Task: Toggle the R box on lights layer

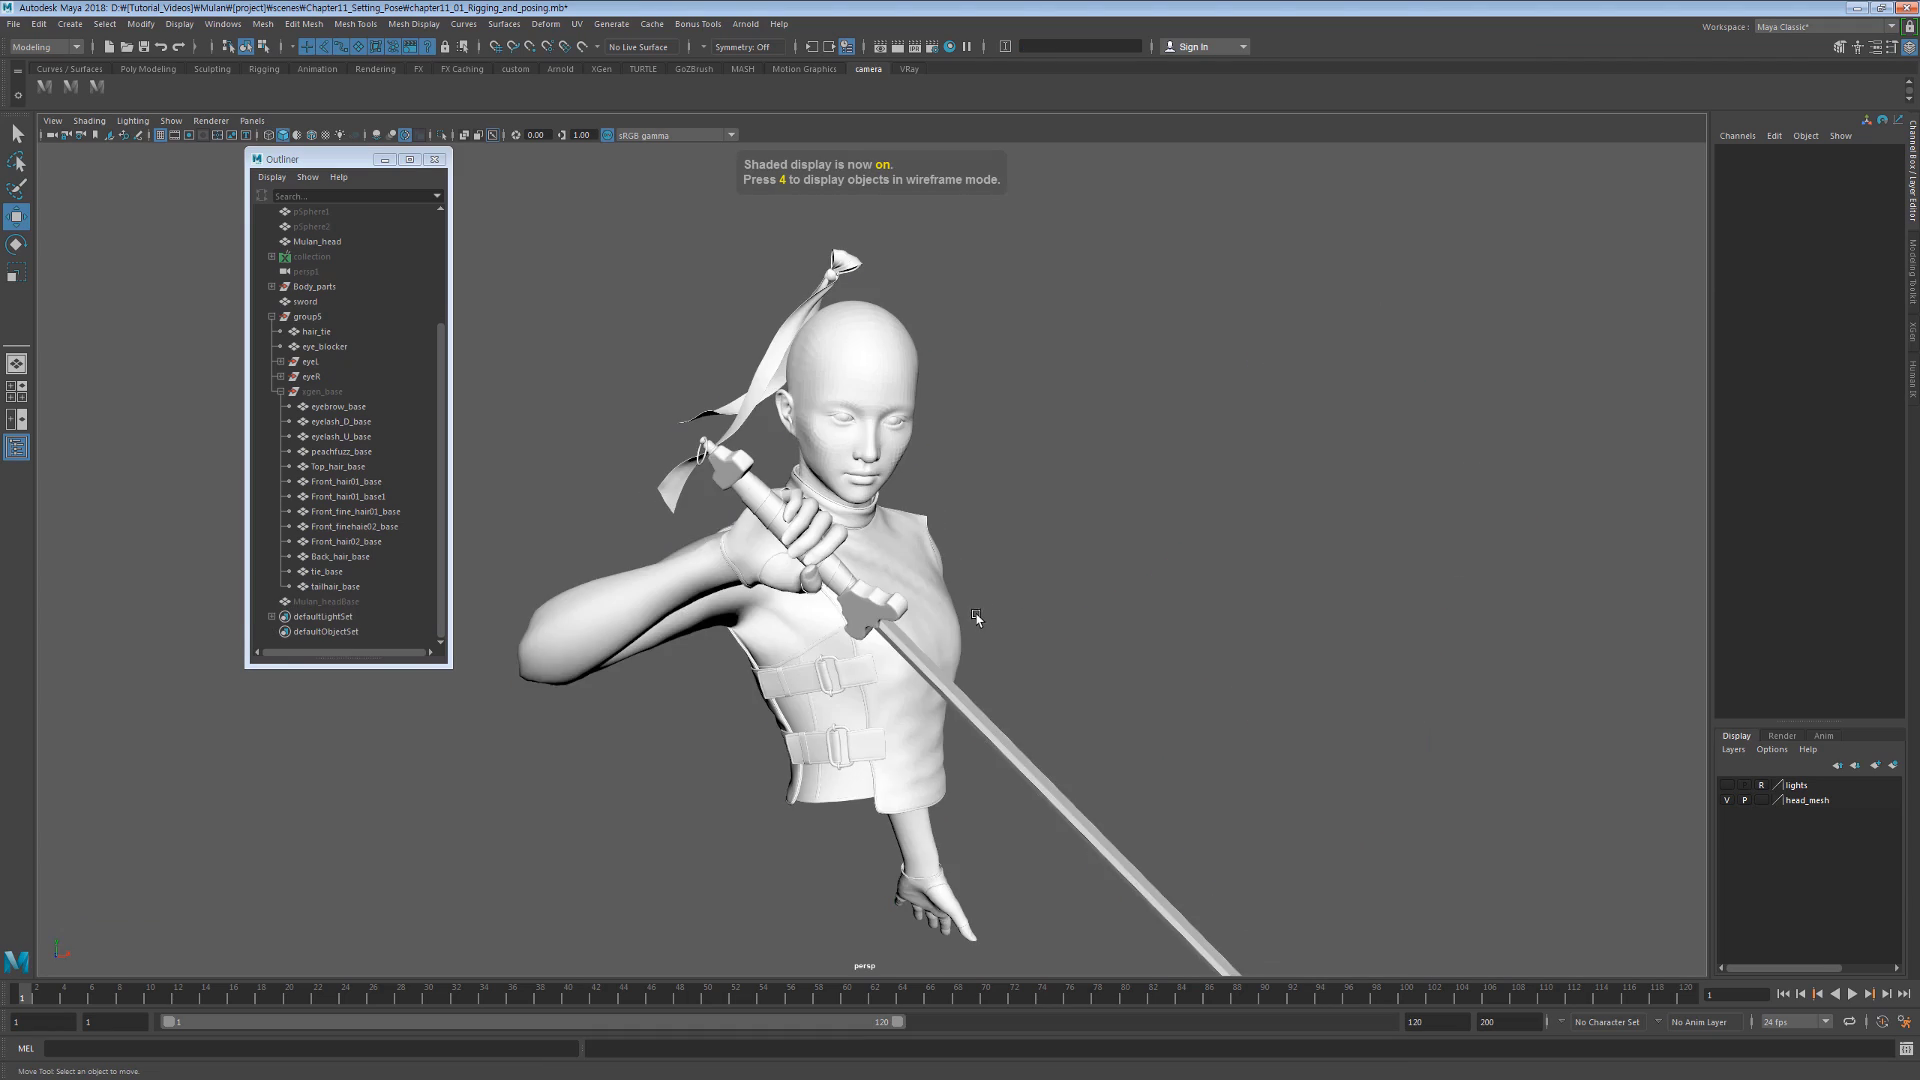Action: [1761, 785]
